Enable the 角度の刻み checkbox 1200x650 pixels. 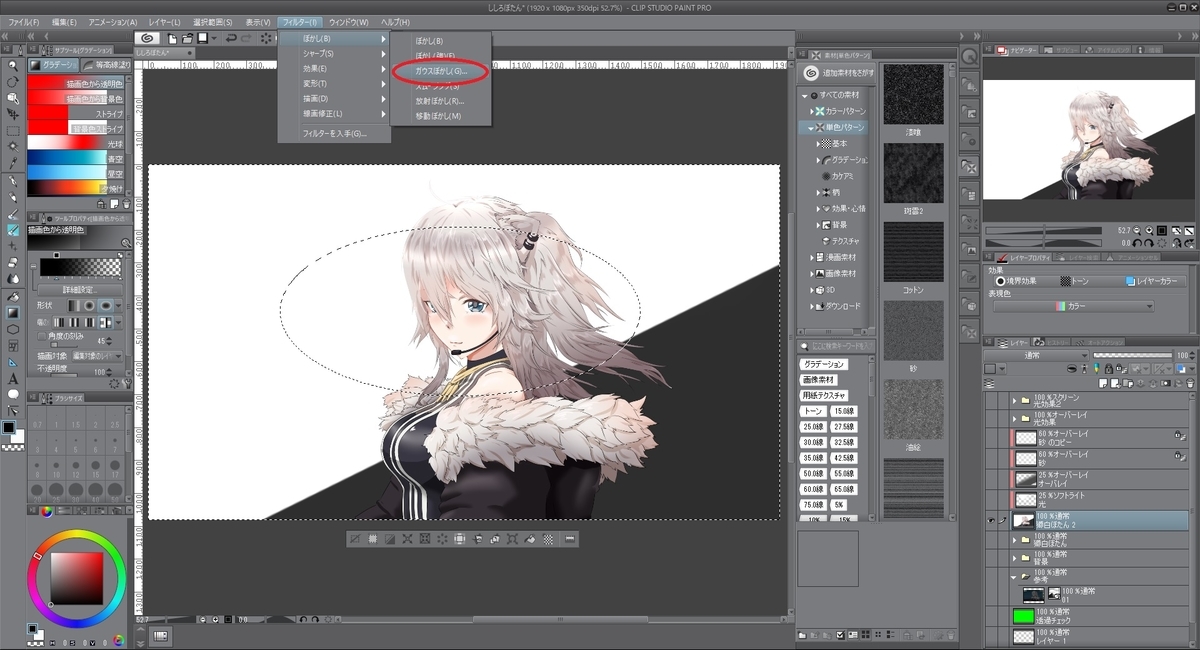tap(41, 336)
